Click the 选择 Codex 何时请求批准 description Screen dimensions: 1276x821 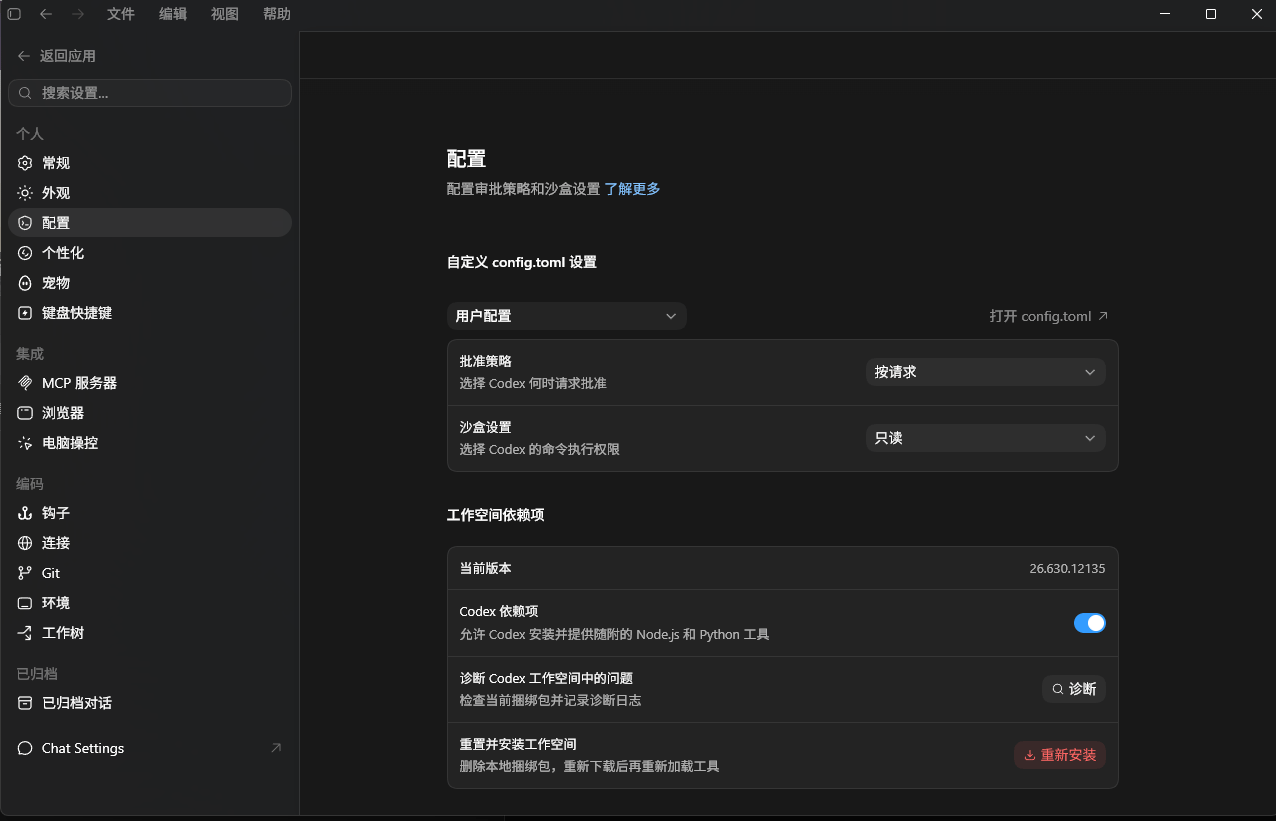tap(533, 383)
